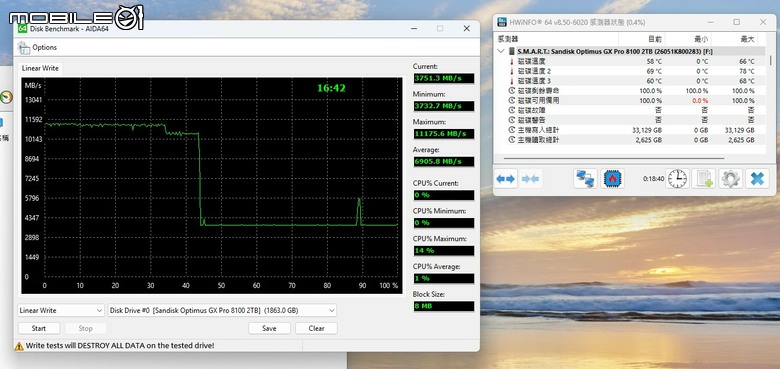This screenshot has width=780, height=369.
Task: Click the 0:18:40 elapsed time in HWiNFO
Action: click(653, 179)
